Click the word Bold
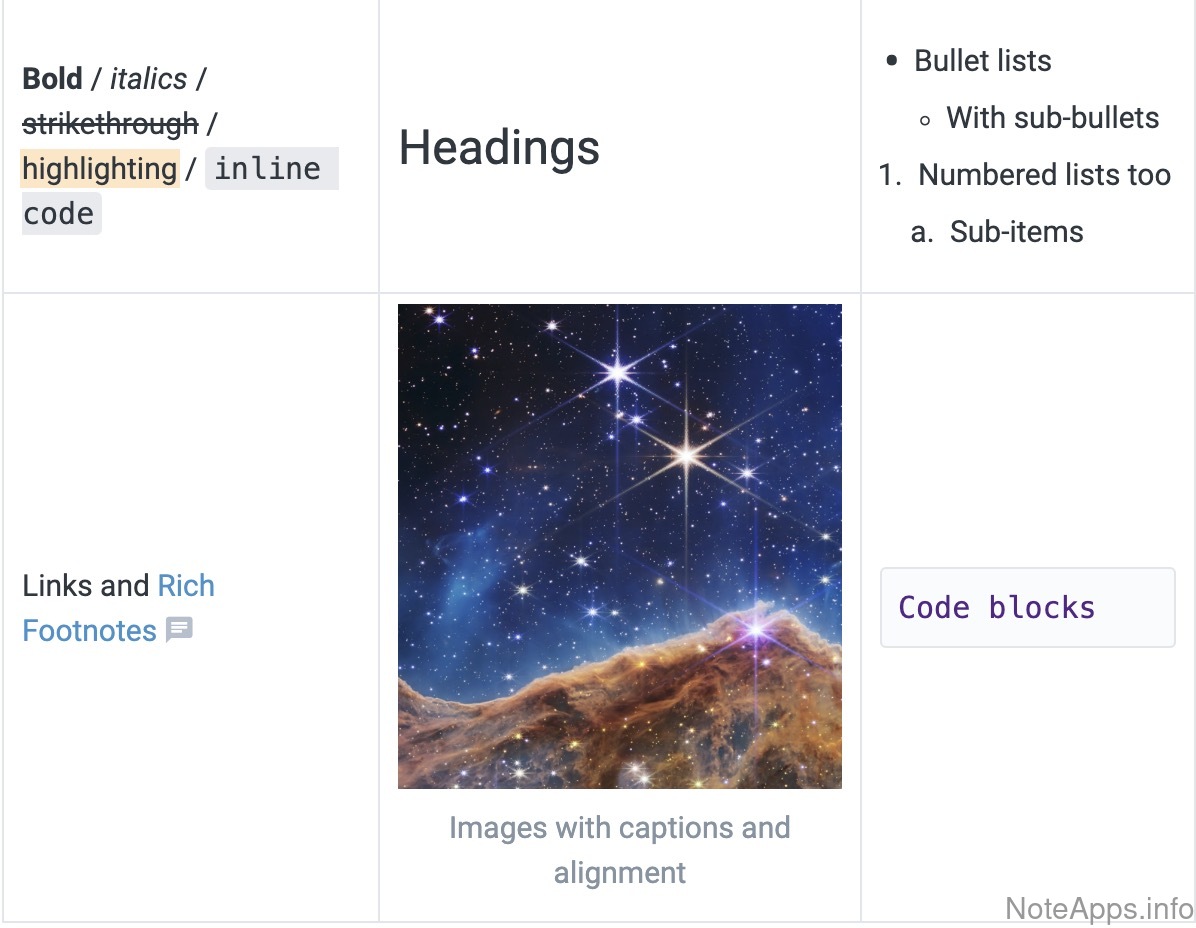This screenshot has height=928, width=1196. (52, 78)
